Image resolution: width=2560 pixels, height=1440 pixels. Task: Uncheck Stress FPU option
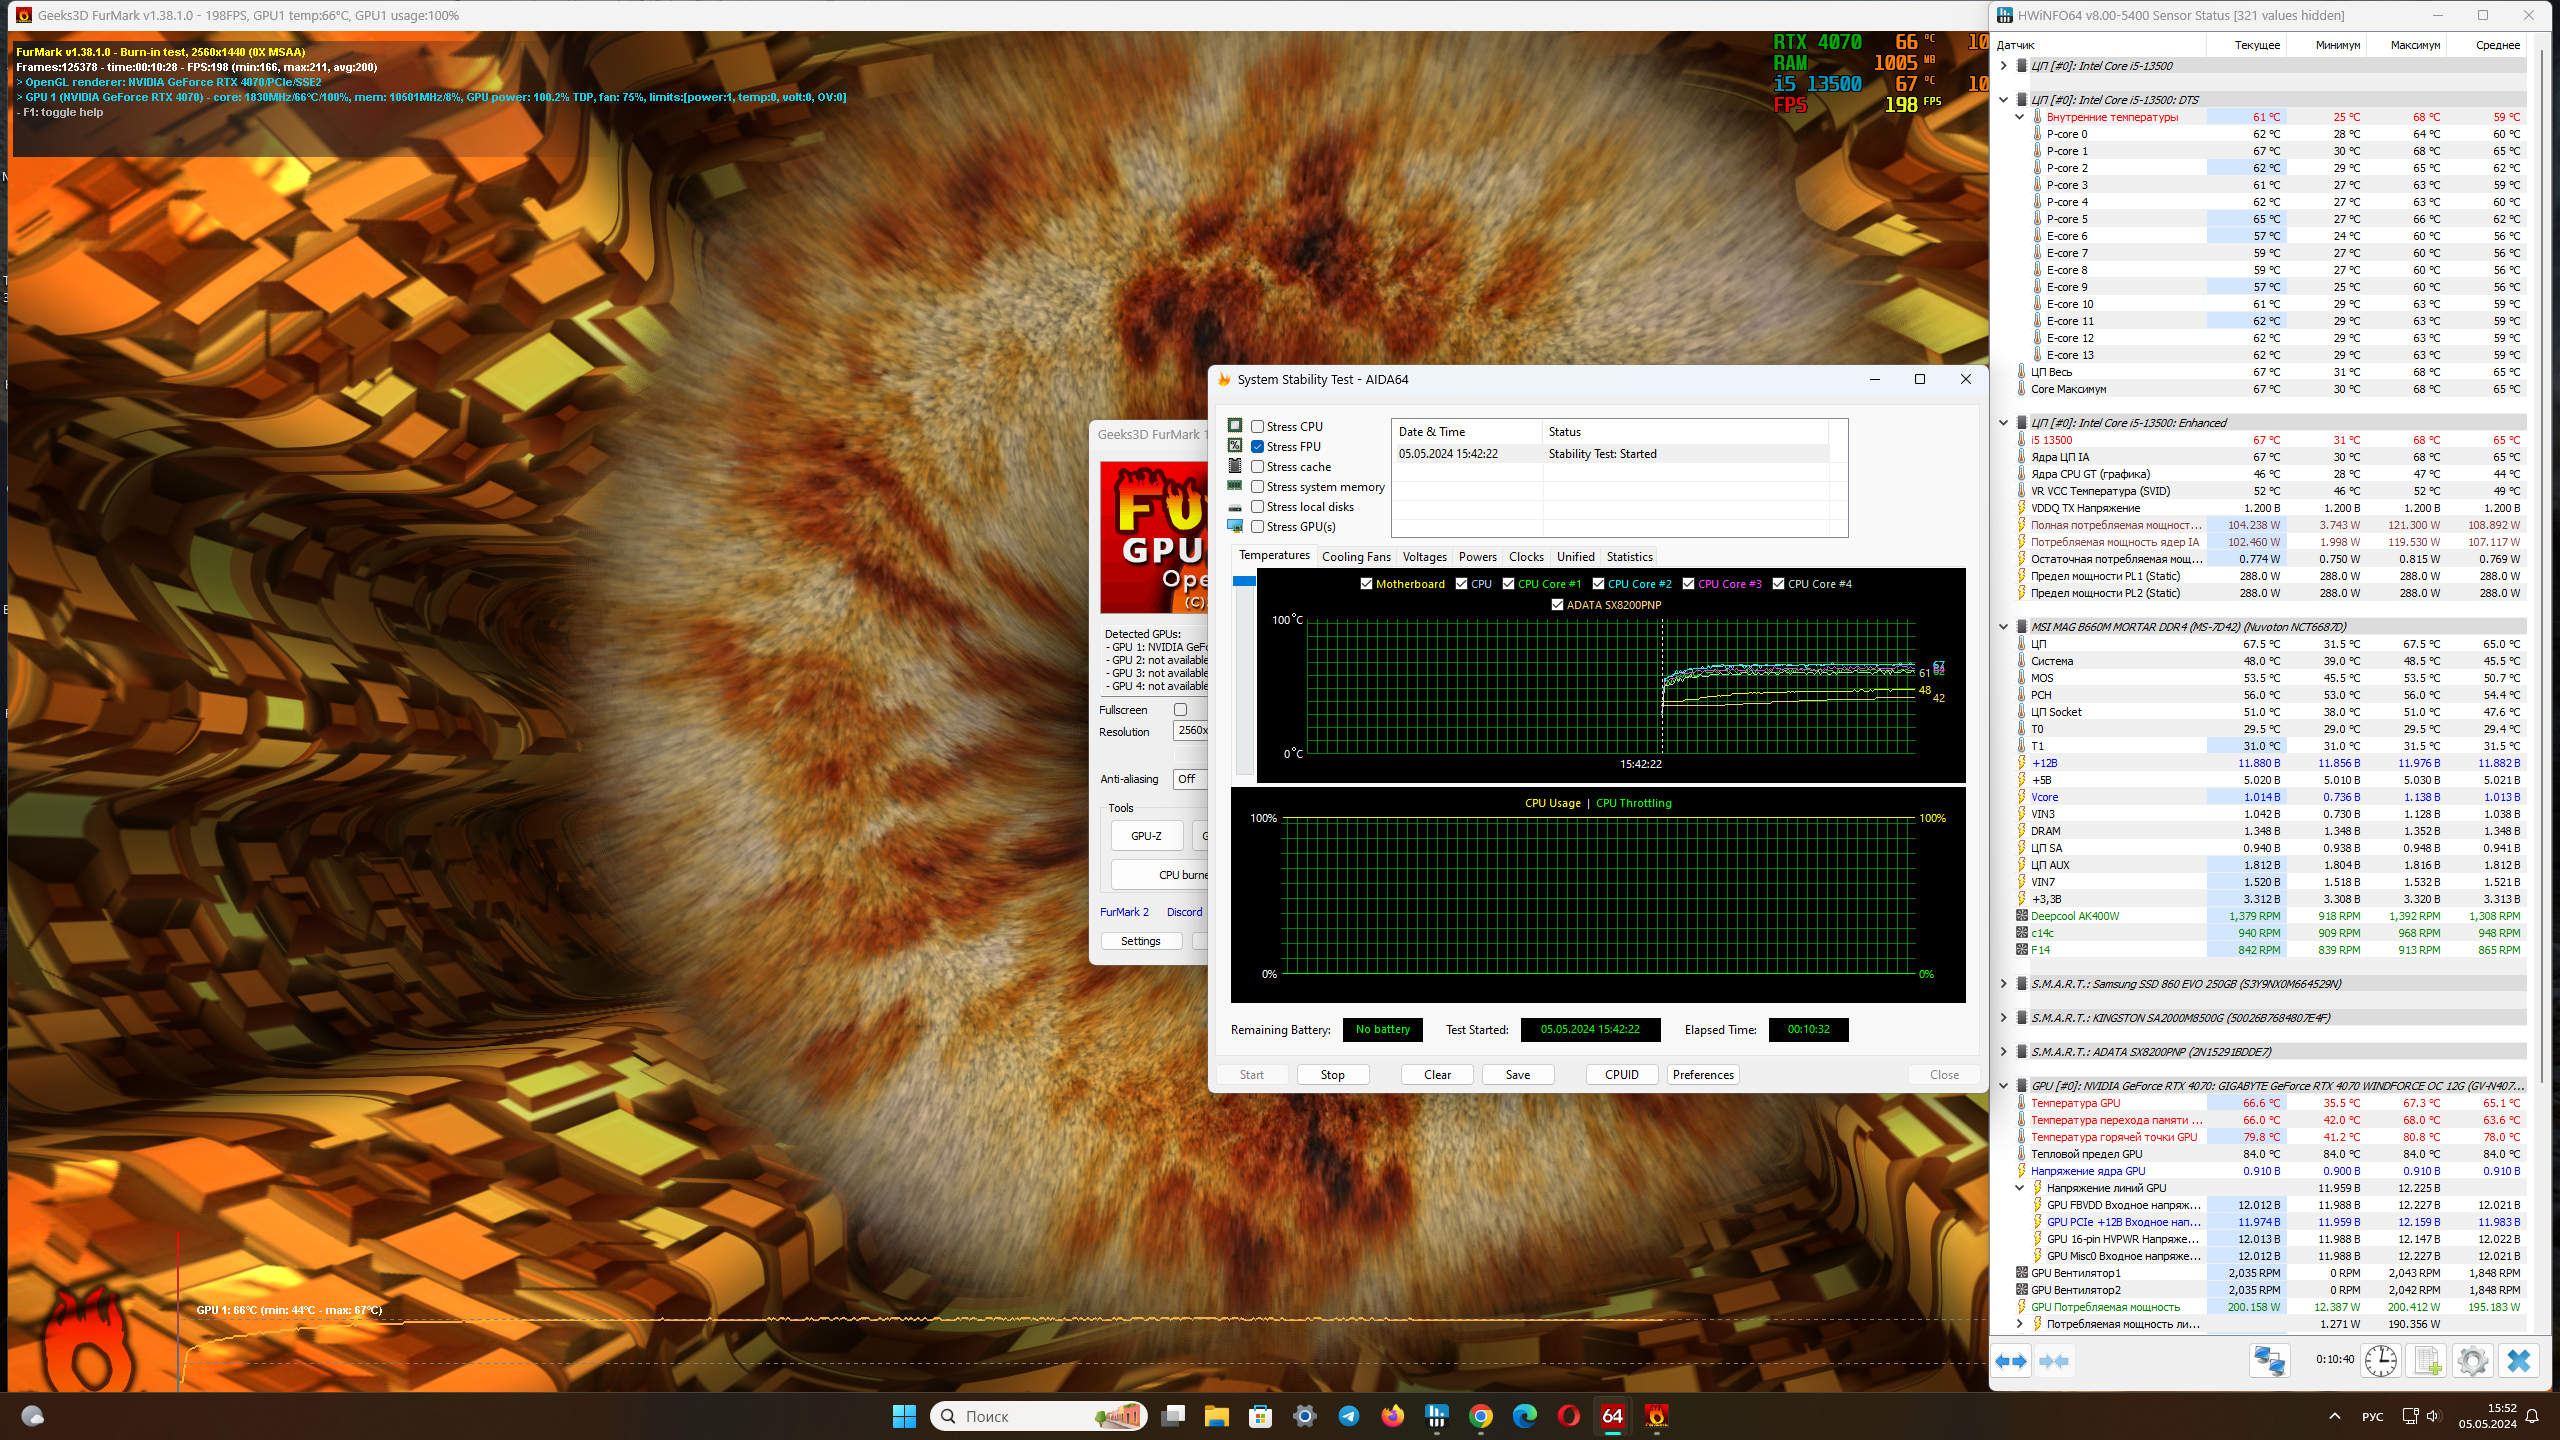click(1258, 447)
